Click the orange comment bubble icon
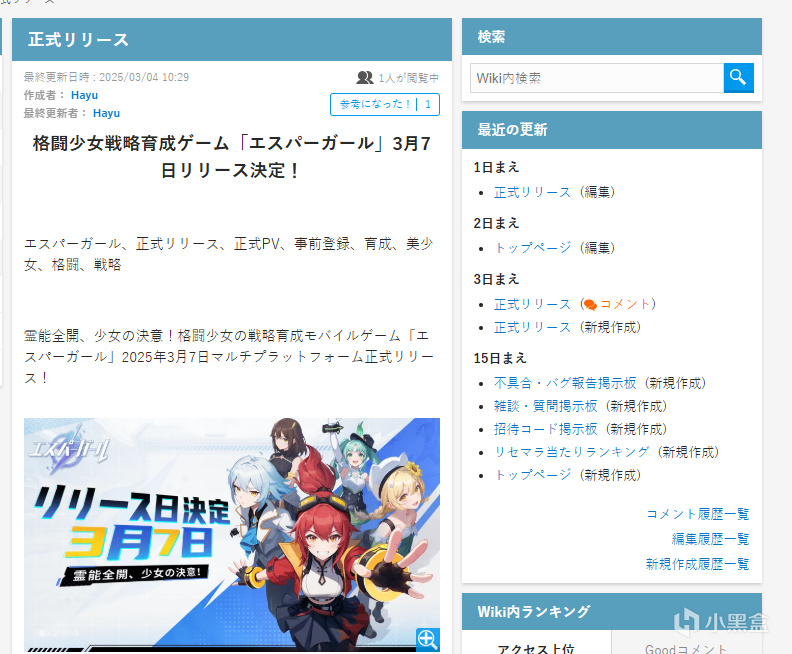The image size is (792, 654). click(x=589, y=305)
